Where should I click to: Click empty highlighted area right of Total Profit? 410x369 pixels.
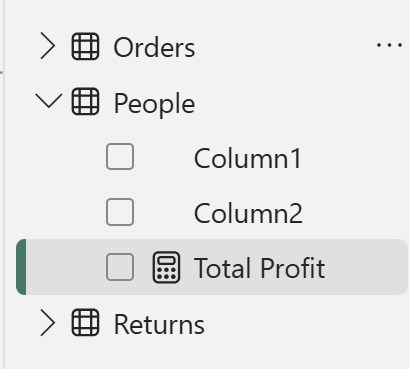[365, 267]
